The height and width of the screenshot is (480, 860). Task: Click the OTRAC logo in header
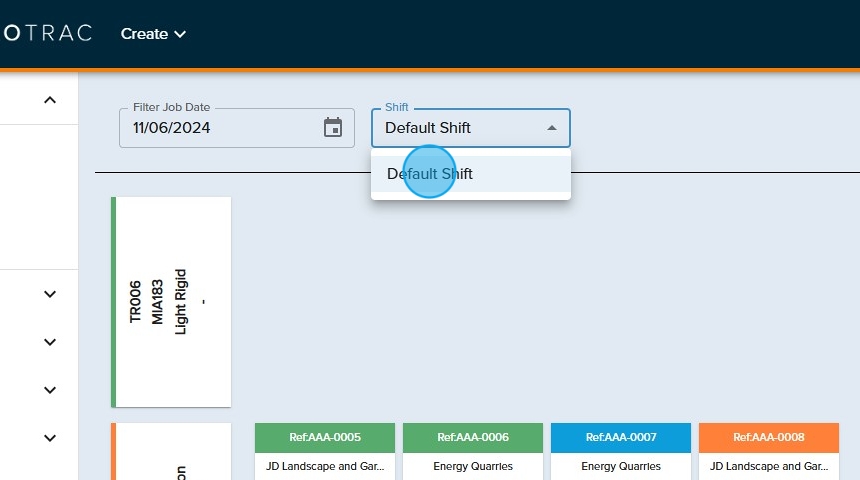[46, 33]
